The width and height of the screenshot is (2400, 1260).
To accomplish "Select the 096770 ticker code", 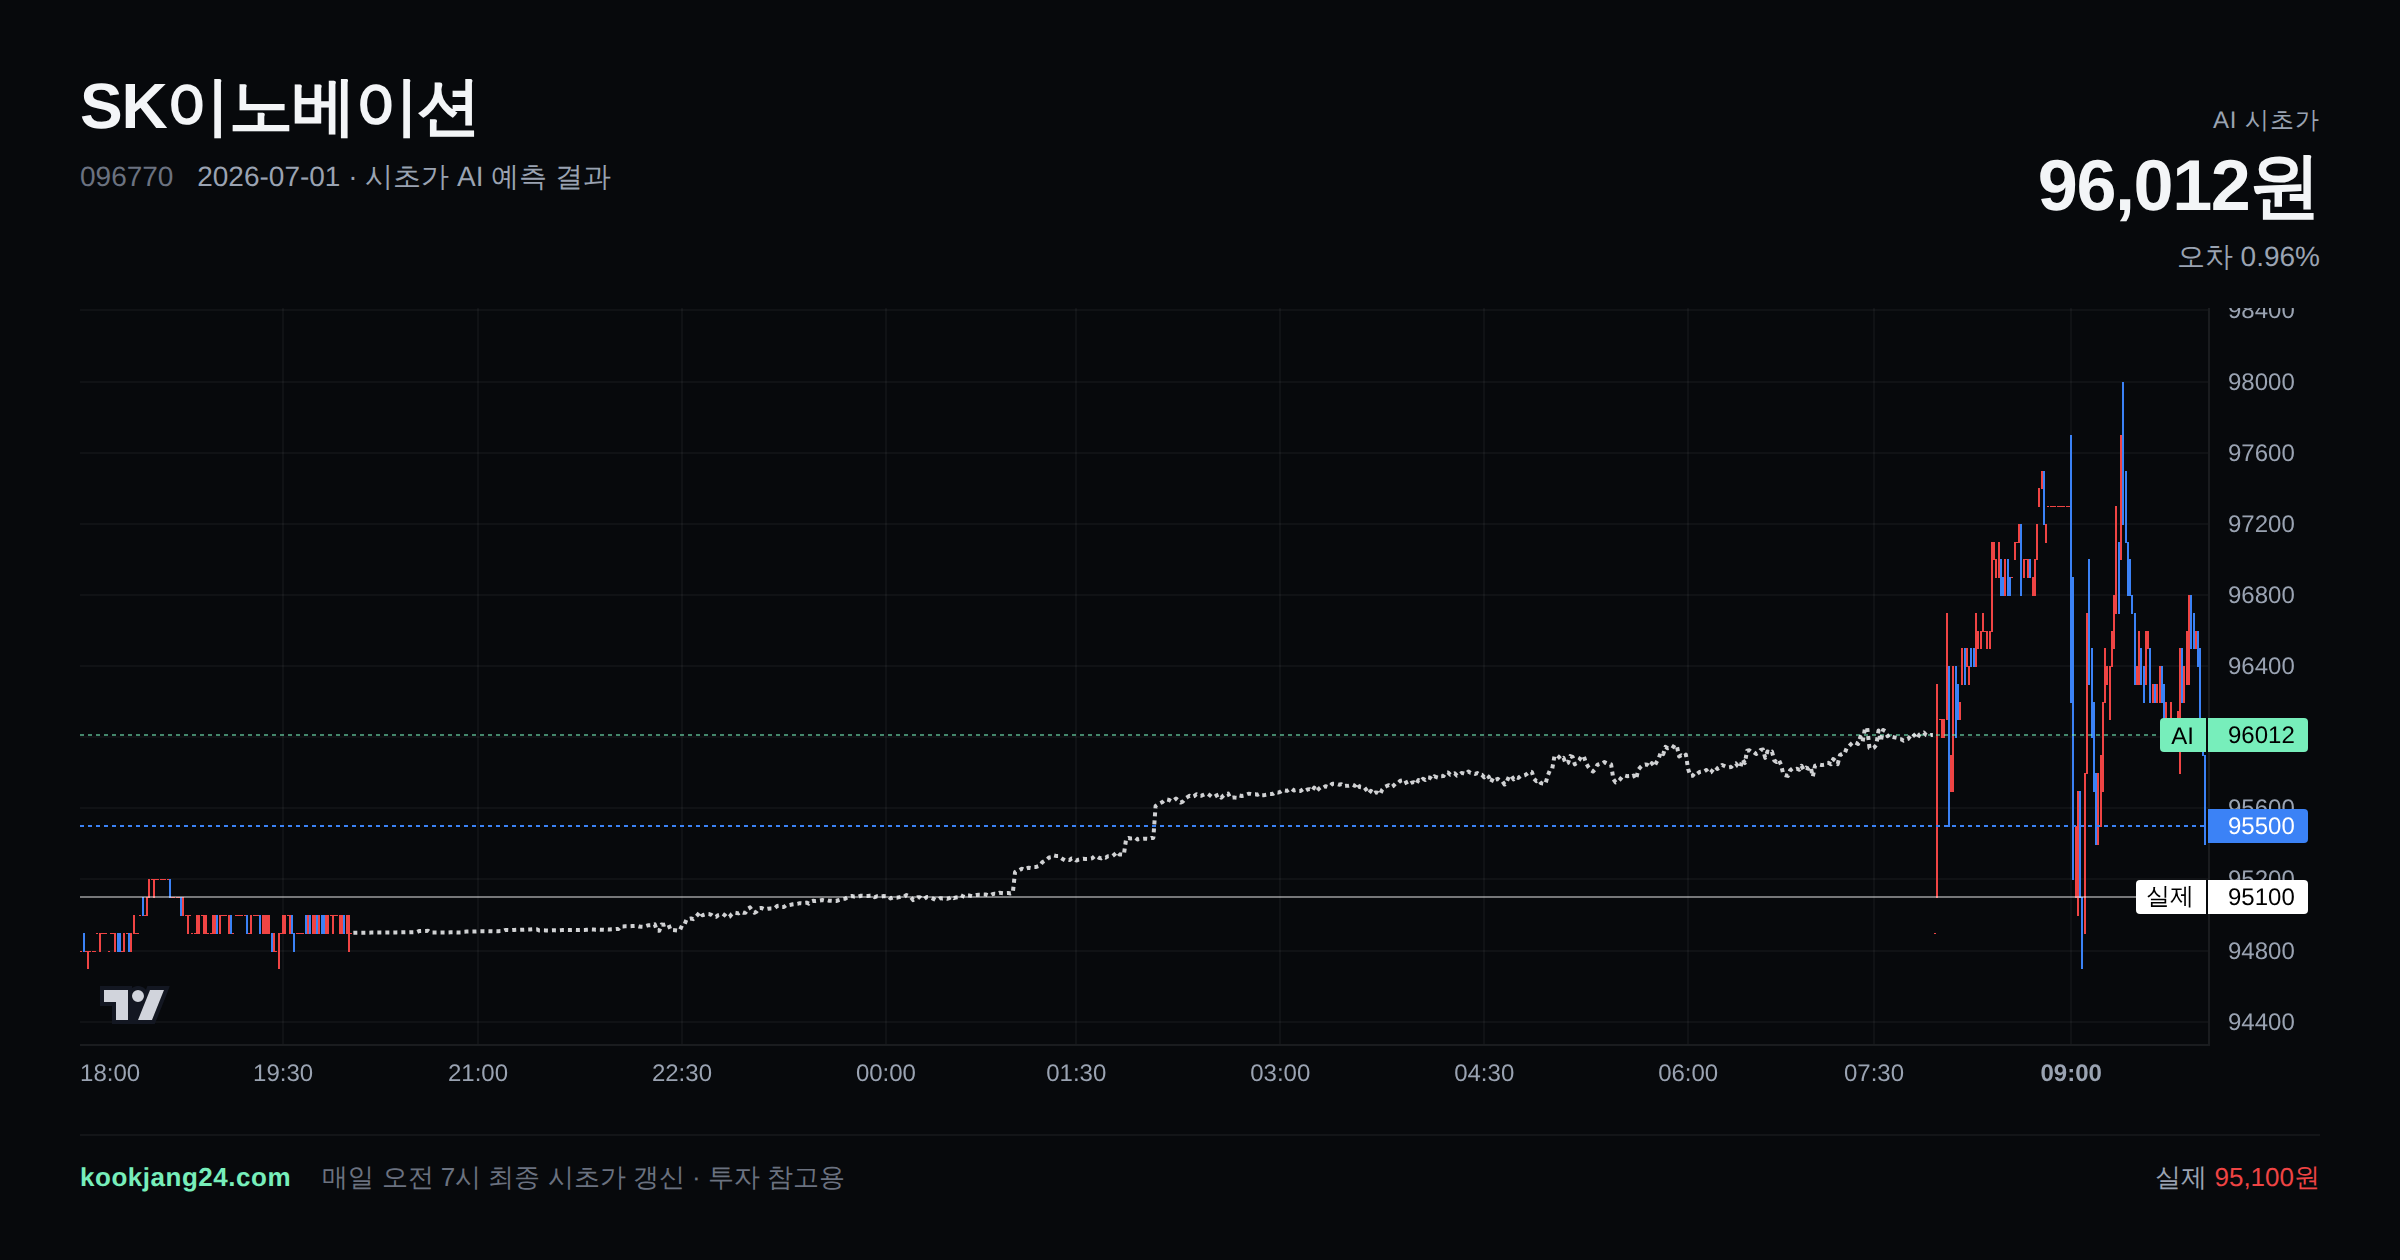I will [126, 177].
